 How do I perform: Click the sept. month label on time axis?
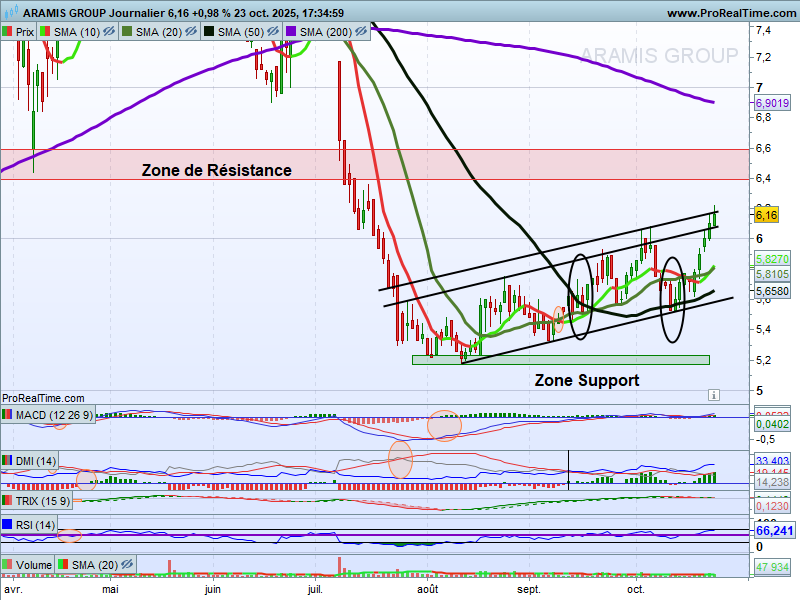pyautogui.click(x=529, y=589)
